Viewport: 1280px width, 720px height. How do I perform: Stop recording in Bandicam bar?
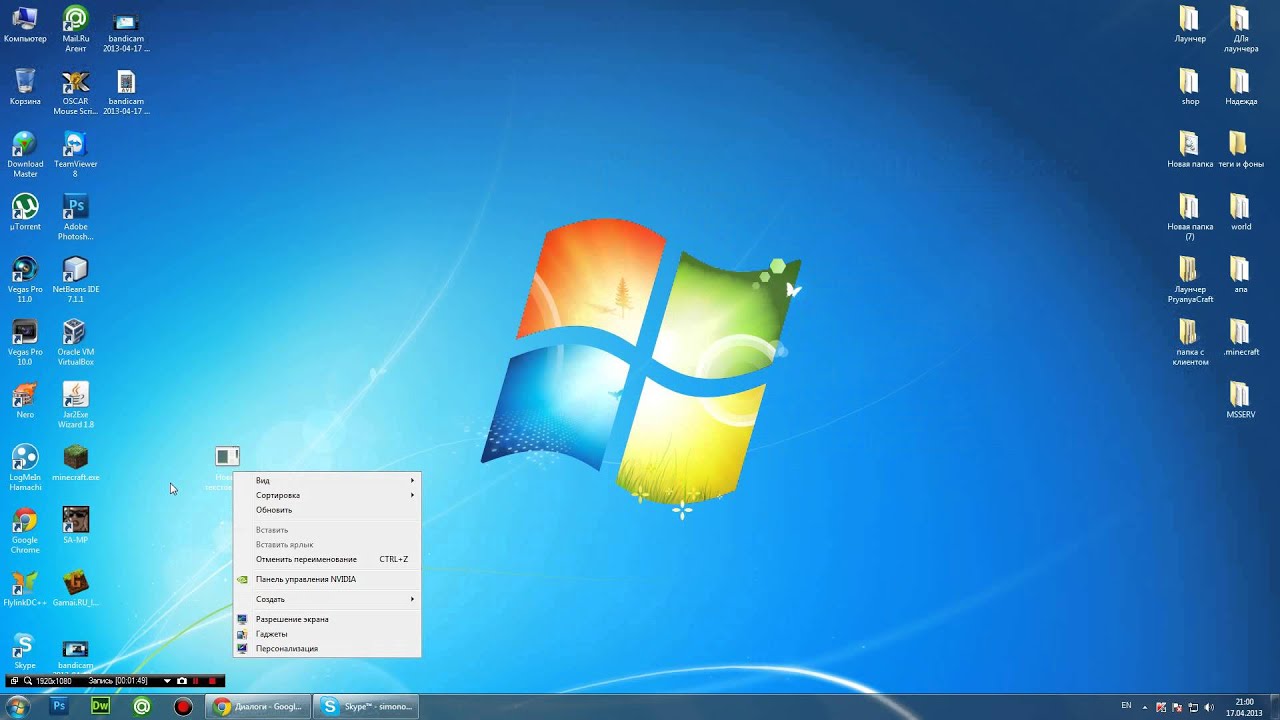coord(213,681)
